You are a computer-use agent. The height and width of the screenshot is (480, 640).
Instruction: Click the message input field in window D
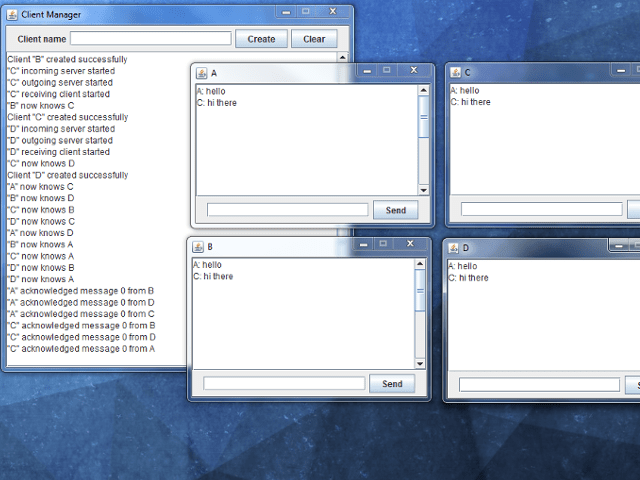tap(539, 384)
